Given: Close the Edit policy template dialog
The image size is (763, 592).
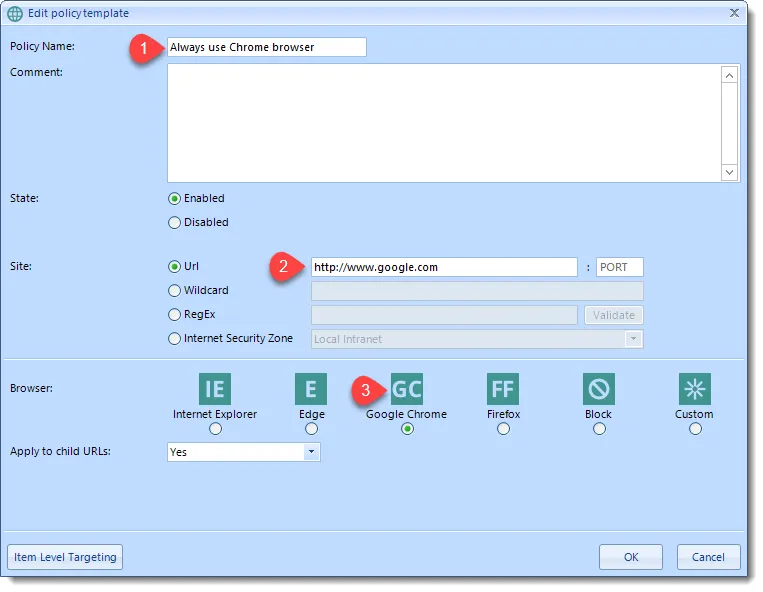Looking at the screenshot, I should point(734,13).
